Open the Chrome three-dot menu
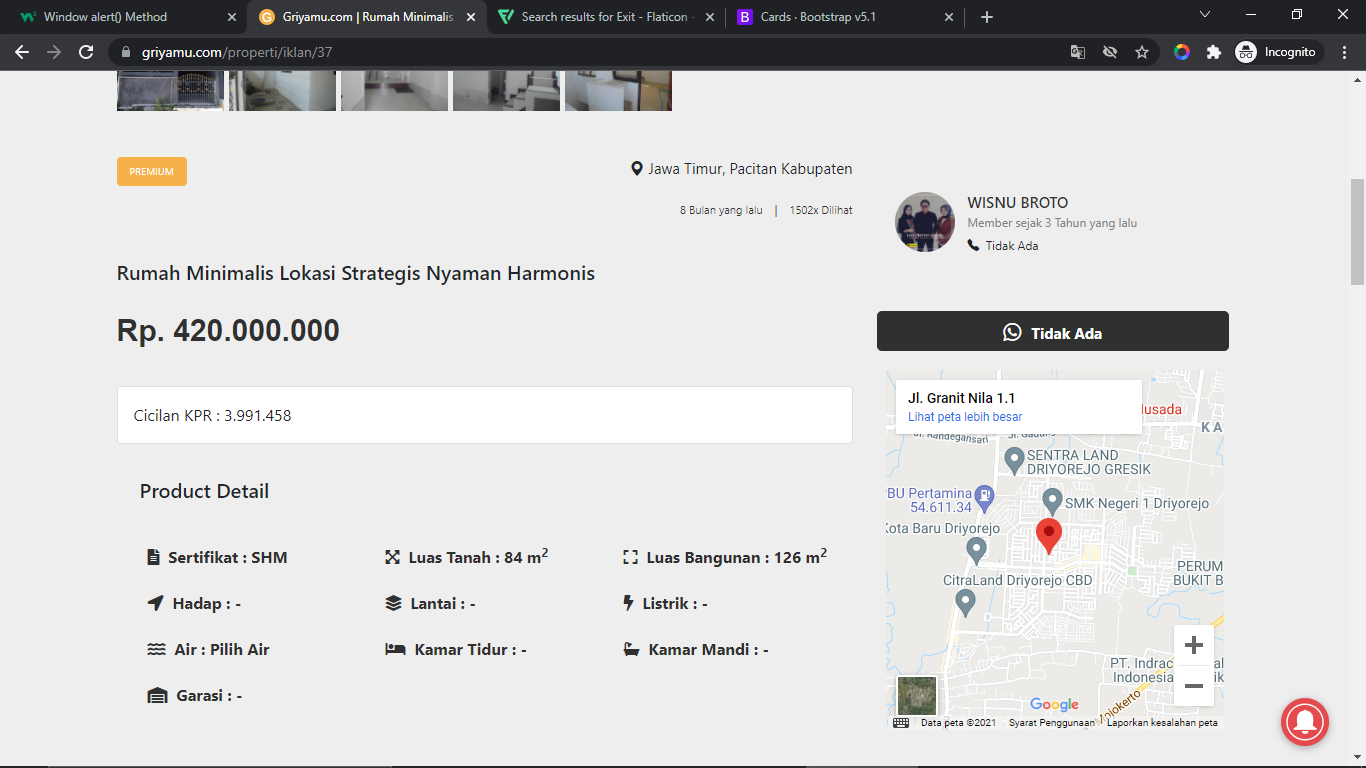1366x768 pixels. click(x=1344, y=52)
